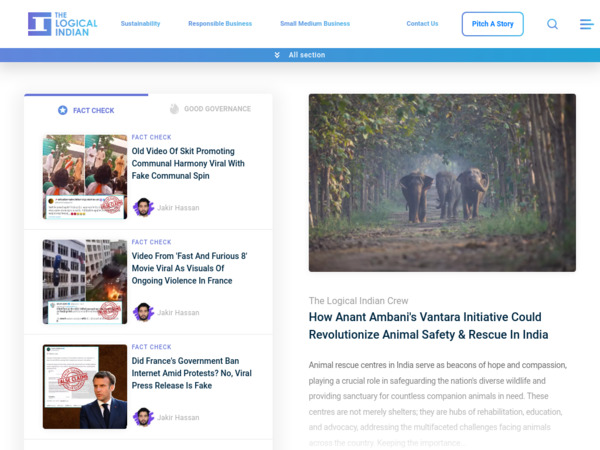Click Jakir Hassan avatar under skit article
The height and width of the screenshot is (450, 600).
coord(143,207)
